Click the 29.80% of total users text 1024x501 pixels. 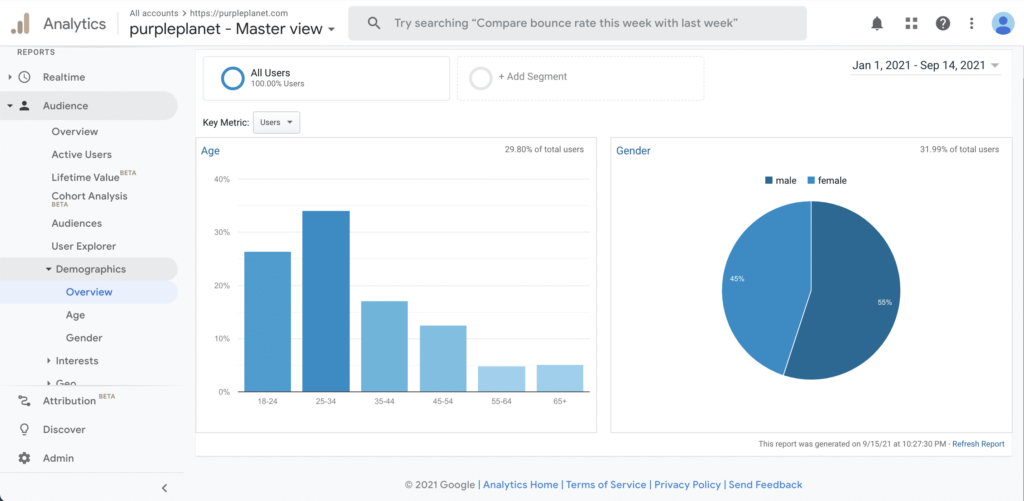click(544, 150)
